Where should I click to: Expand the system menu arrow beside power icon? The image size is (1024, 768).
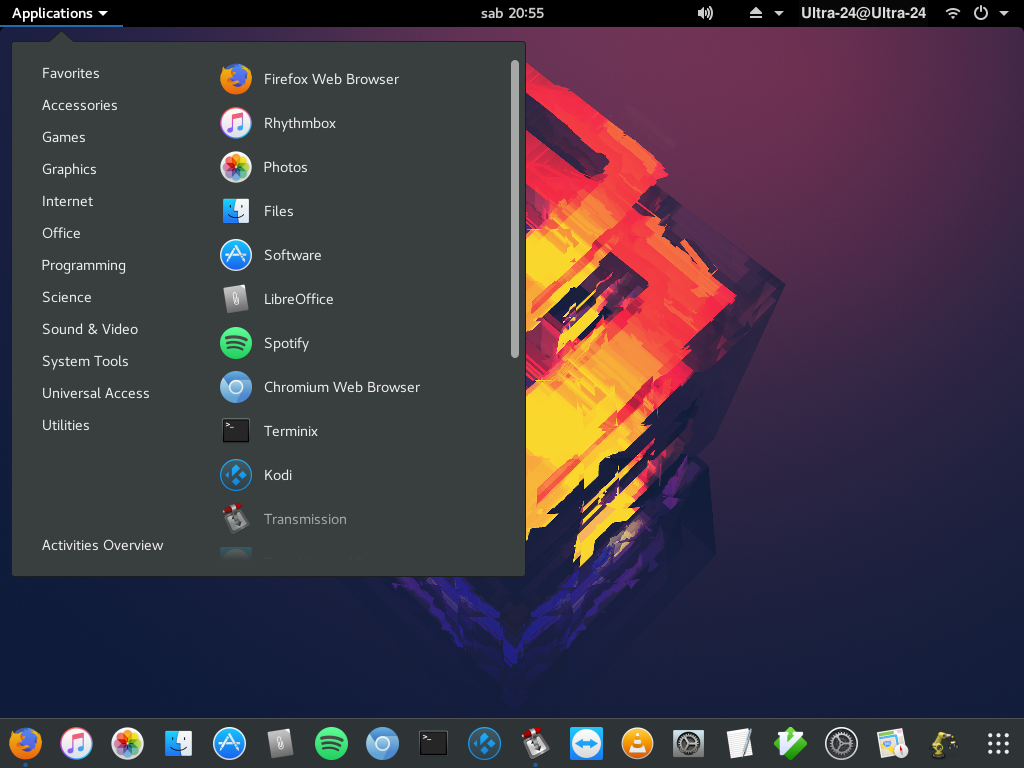(x=1003, y=13)
